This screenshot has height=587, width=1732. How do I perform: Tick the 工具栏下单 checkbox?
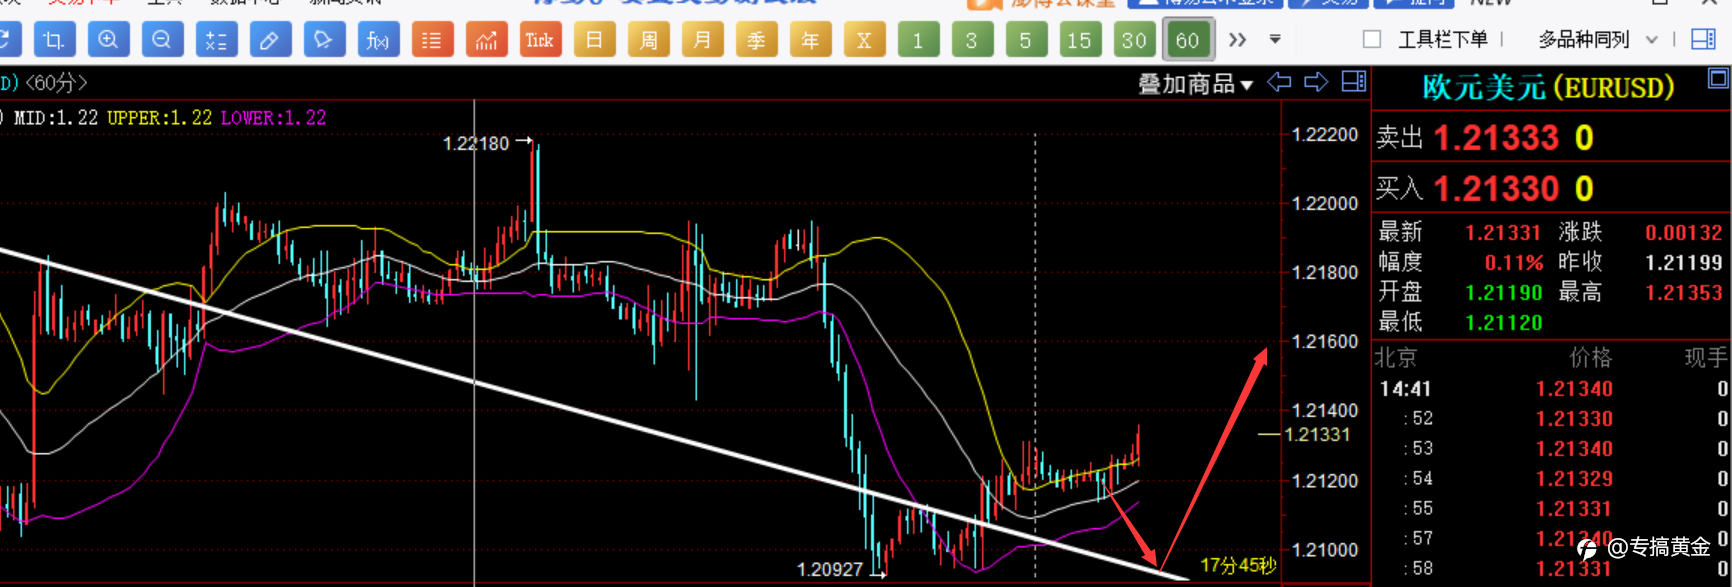[1372, 39]
